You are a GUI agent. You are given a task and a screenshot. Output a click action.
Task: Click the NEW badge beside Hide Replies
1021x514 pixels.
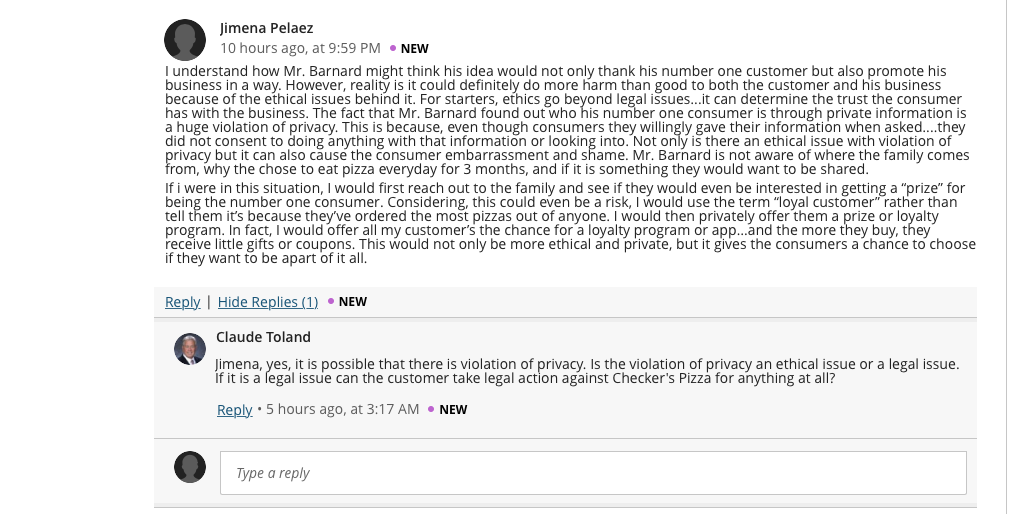pos(352,302)
